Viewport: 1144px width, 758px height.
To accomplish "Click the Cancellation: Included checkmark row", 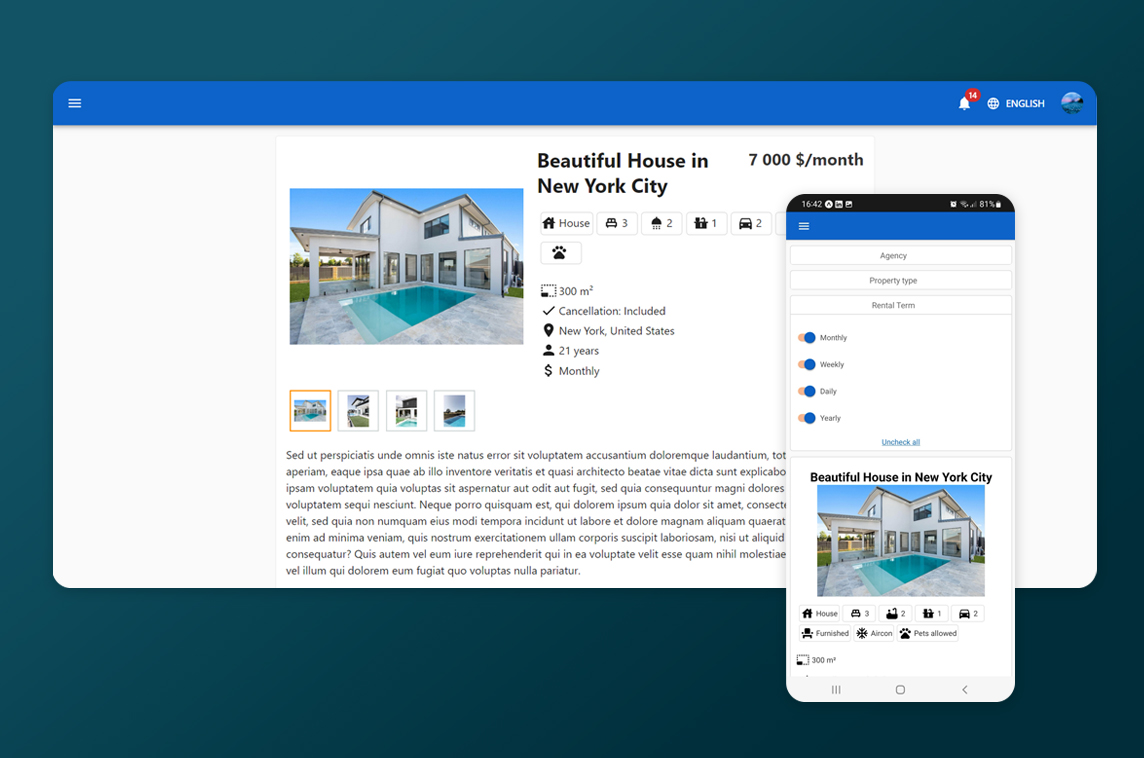I will click(x=604, y=311).
